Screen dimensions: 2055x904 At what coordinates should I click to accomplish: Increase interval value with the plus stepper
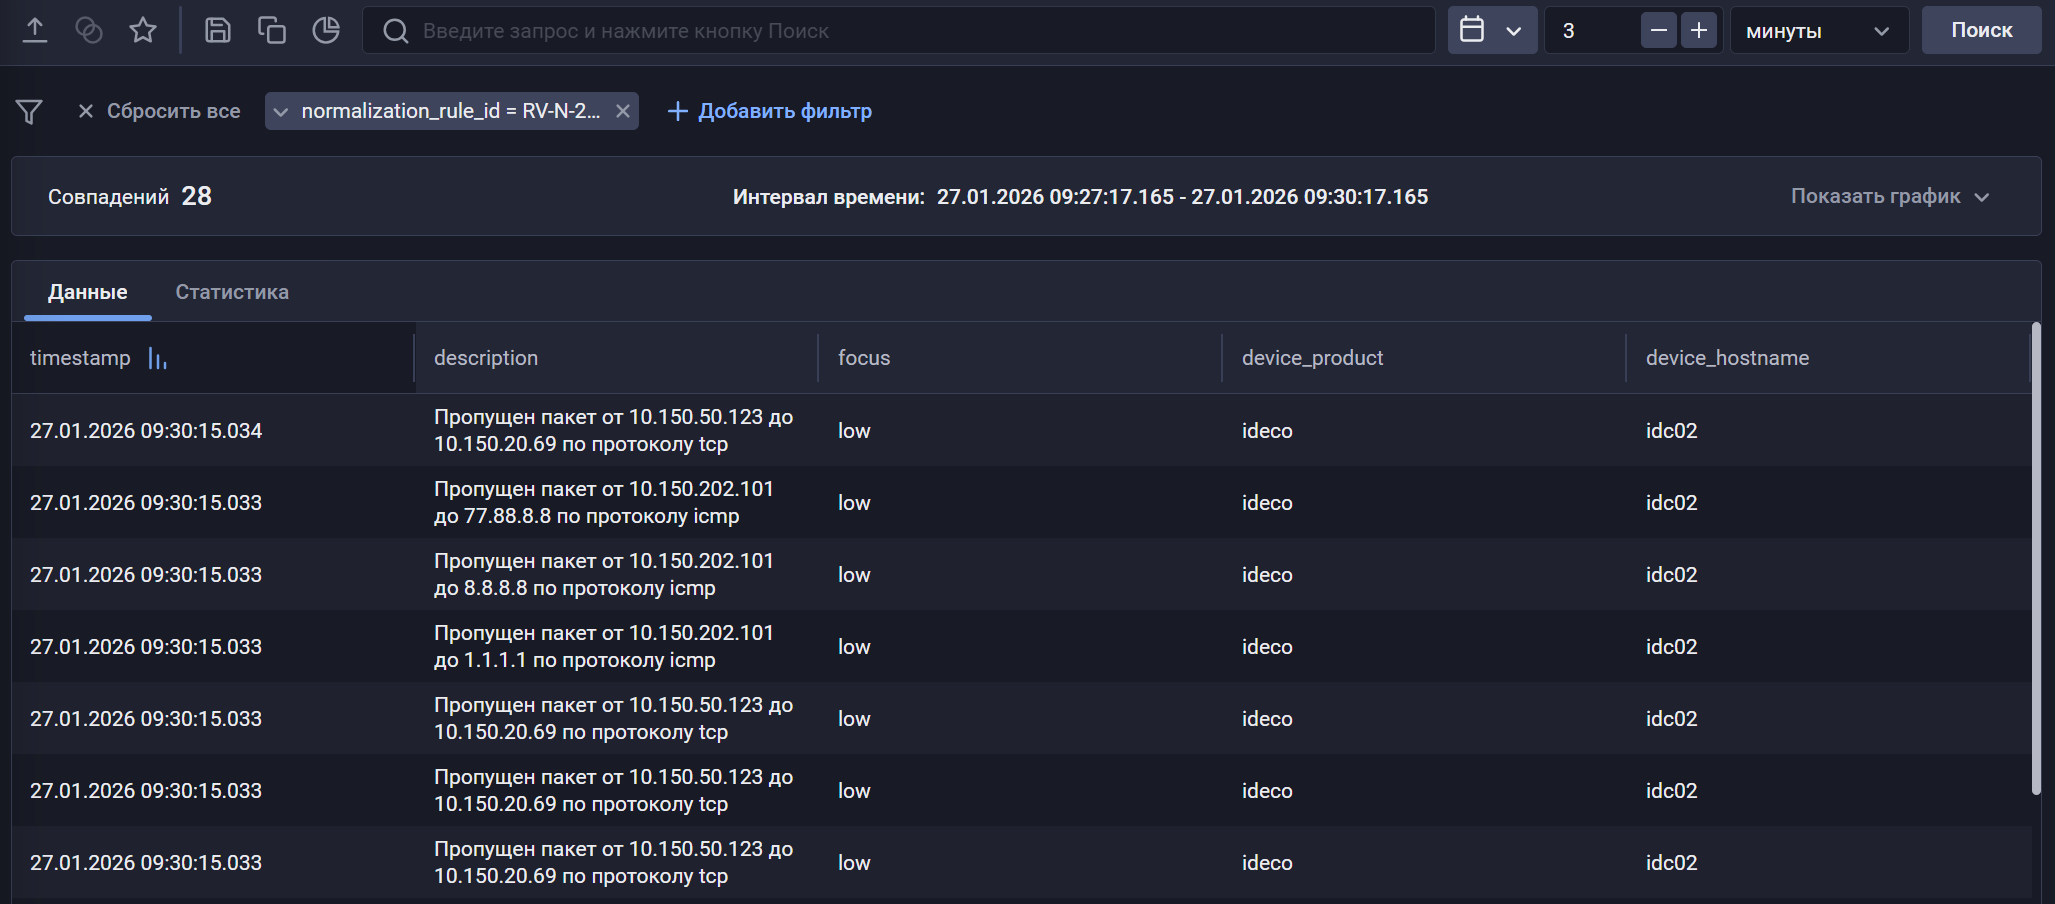1698,30
